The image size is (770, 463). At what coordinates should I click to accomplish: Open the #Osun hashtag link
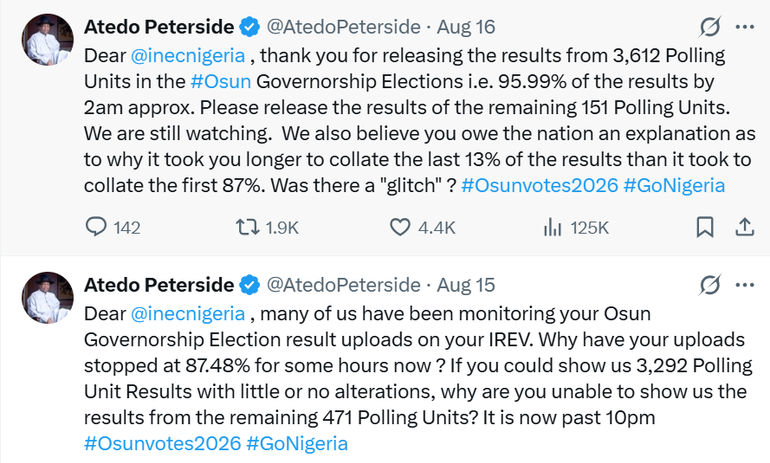click(220, 82)
